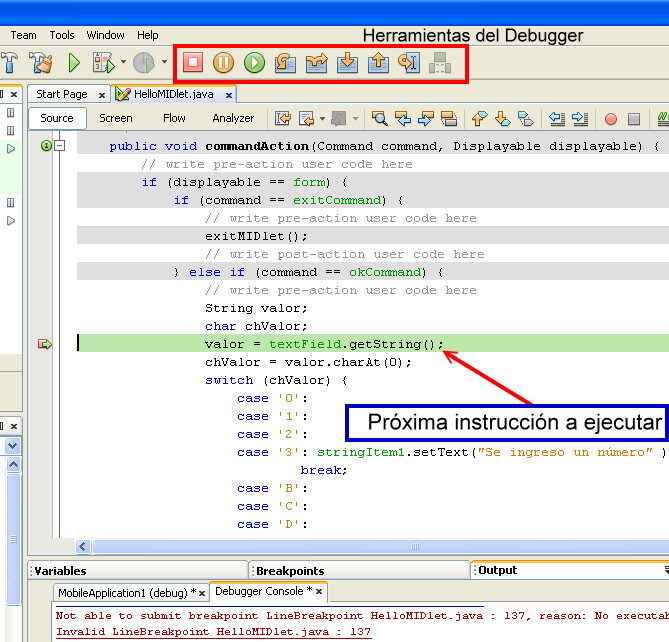Open the Debugger Console tab
This screenshot has height=642, width=669.
(x=258, y=591)
